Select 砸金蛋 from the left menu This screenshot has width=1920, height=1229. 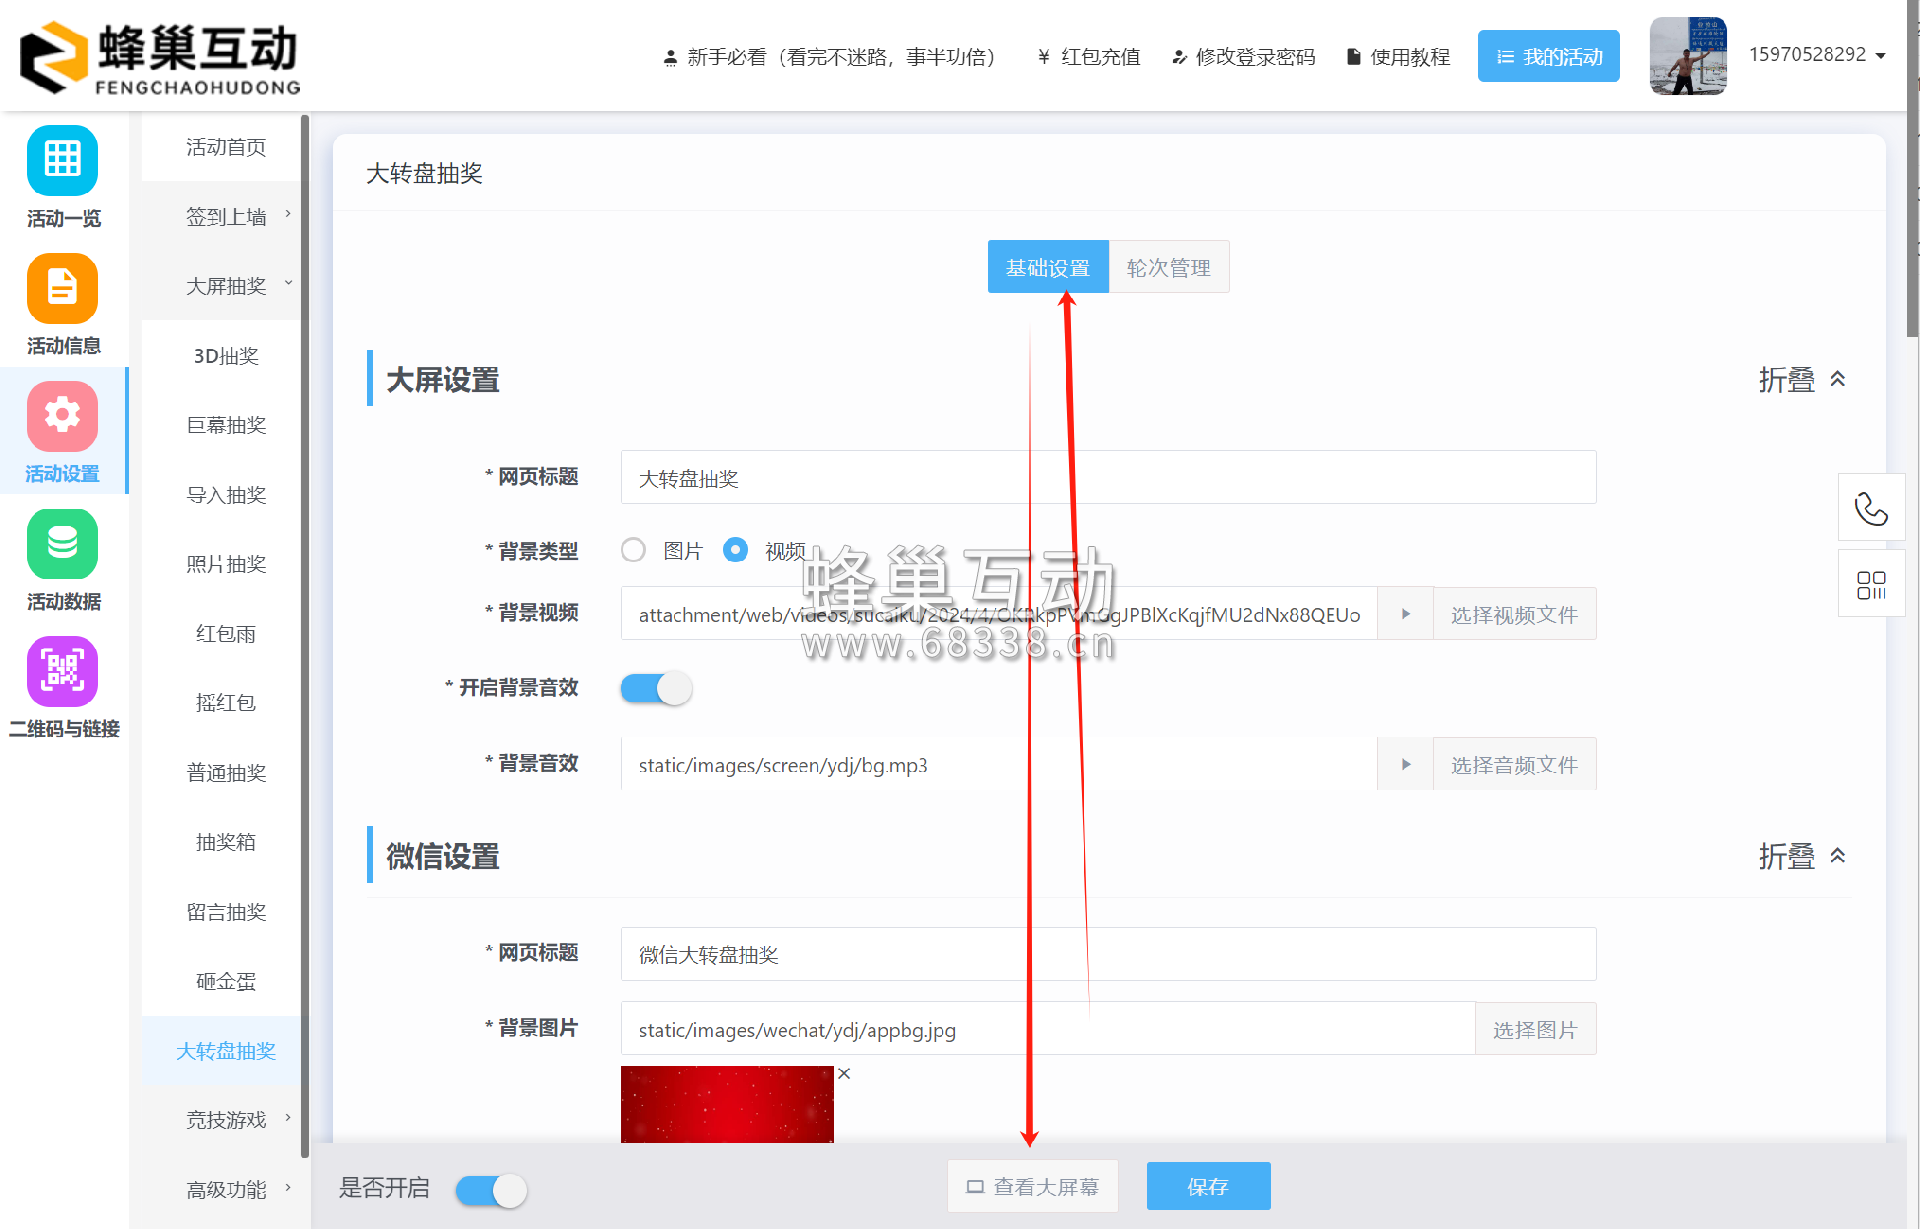point(225,981)
